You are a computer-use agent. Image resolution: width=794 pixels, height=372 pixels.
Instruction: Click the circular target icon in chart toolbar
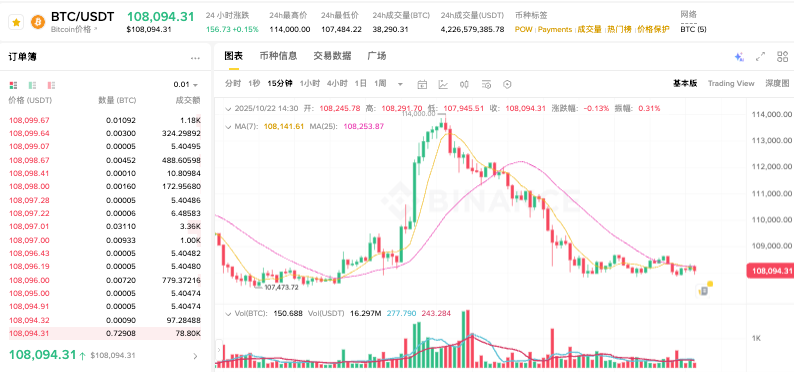pyautogui.click(x=507, y=84)
